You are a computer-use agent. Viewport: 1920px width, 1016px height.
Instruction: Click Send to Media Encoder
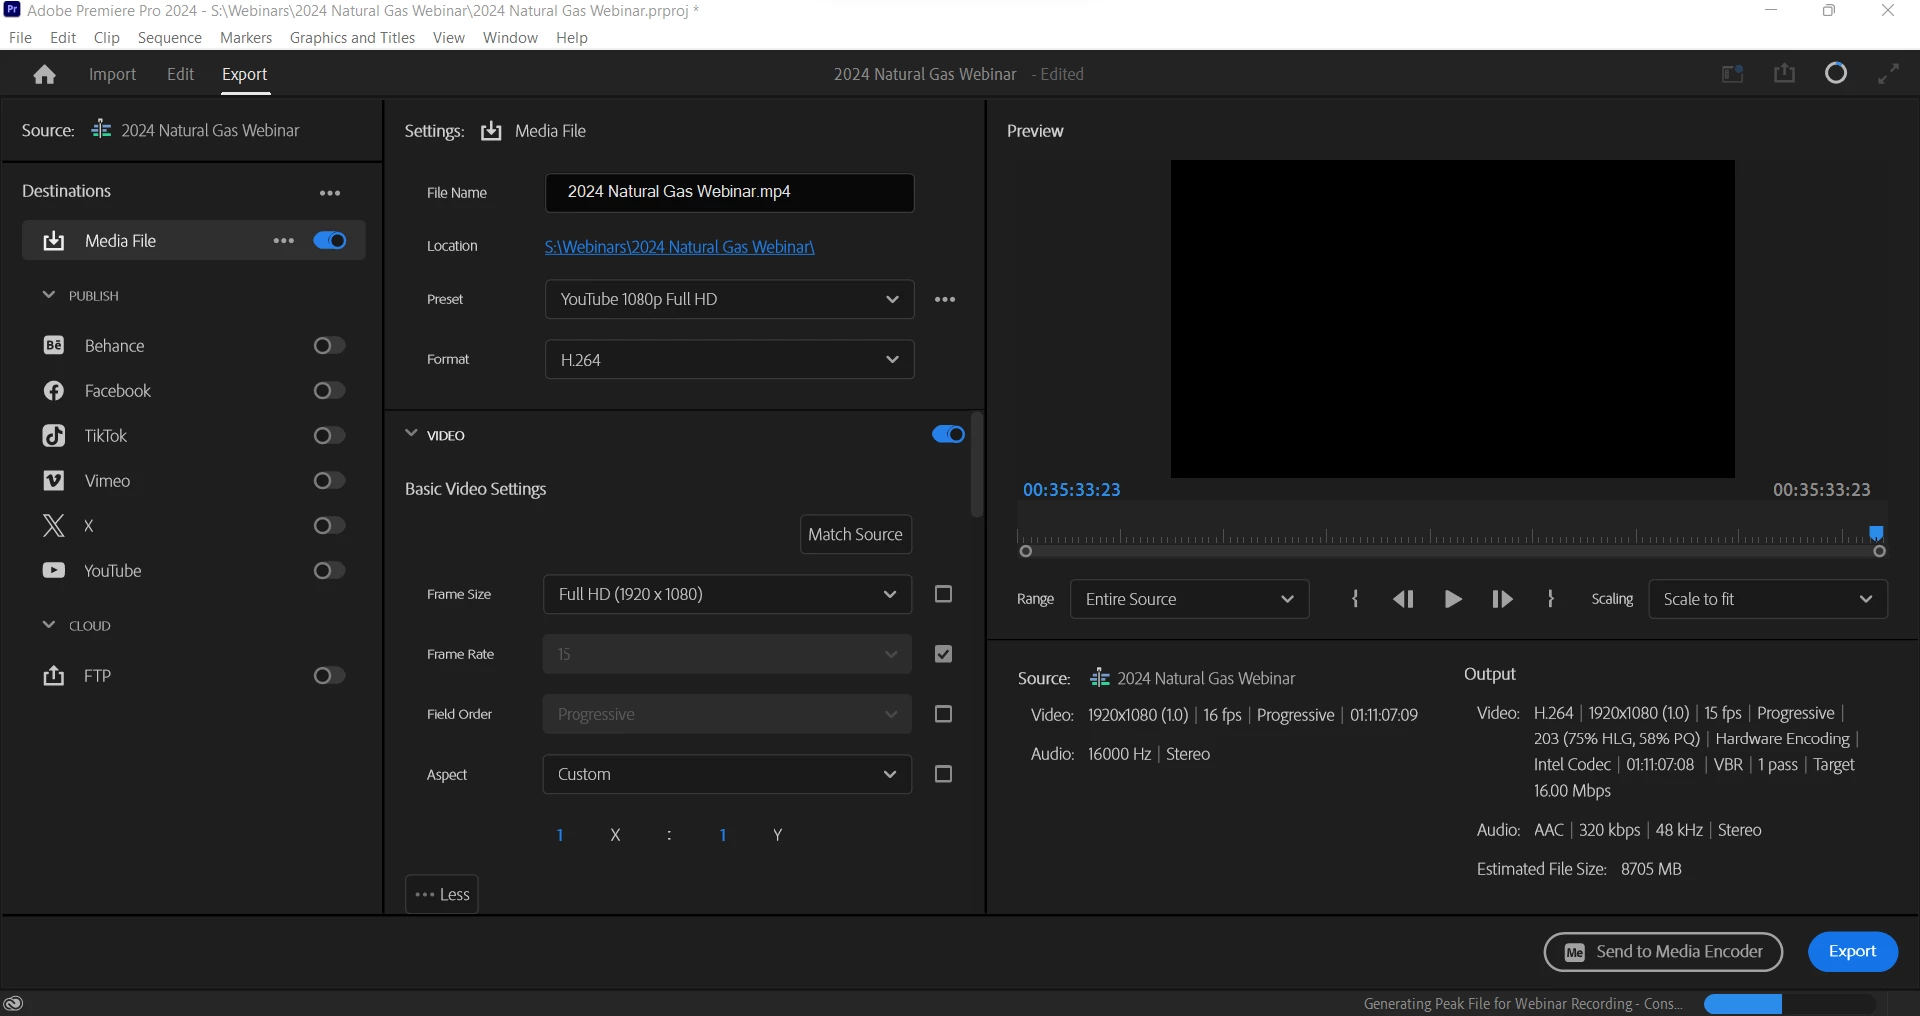pyautogui.click(x=1663, y=952)
